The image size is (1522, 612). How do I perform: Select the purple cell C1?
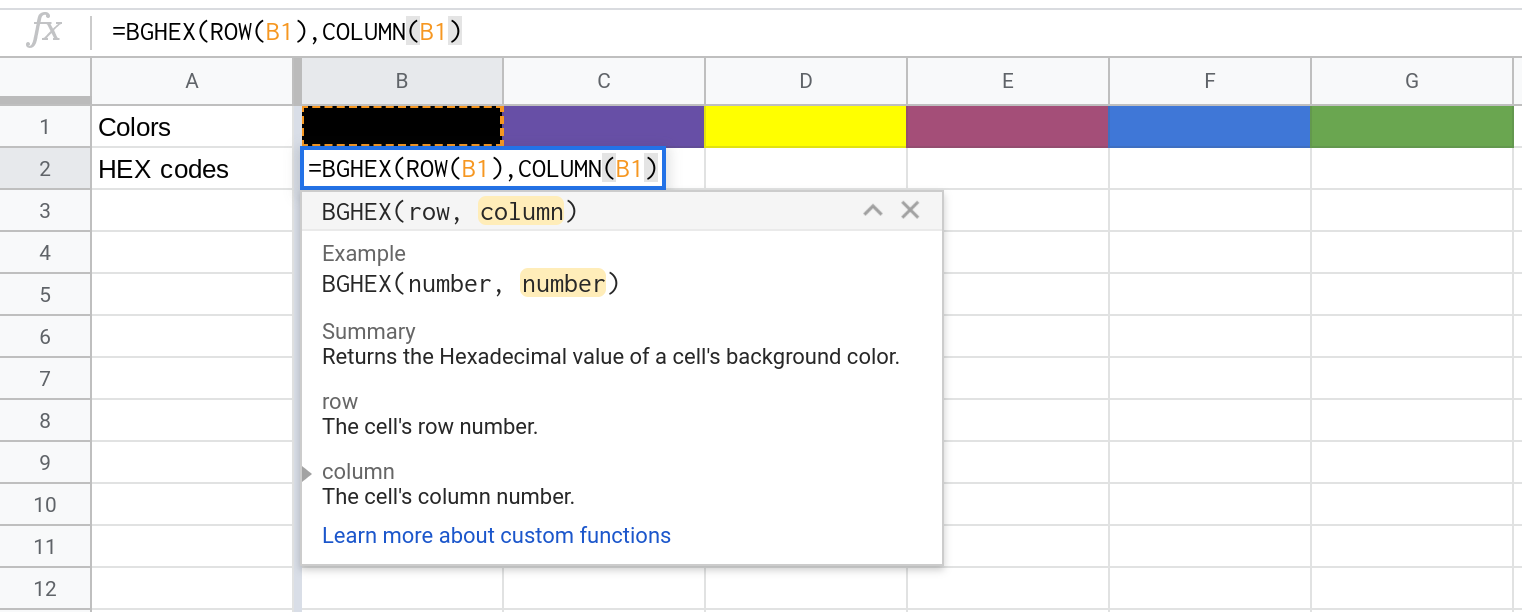coord(604,127)
